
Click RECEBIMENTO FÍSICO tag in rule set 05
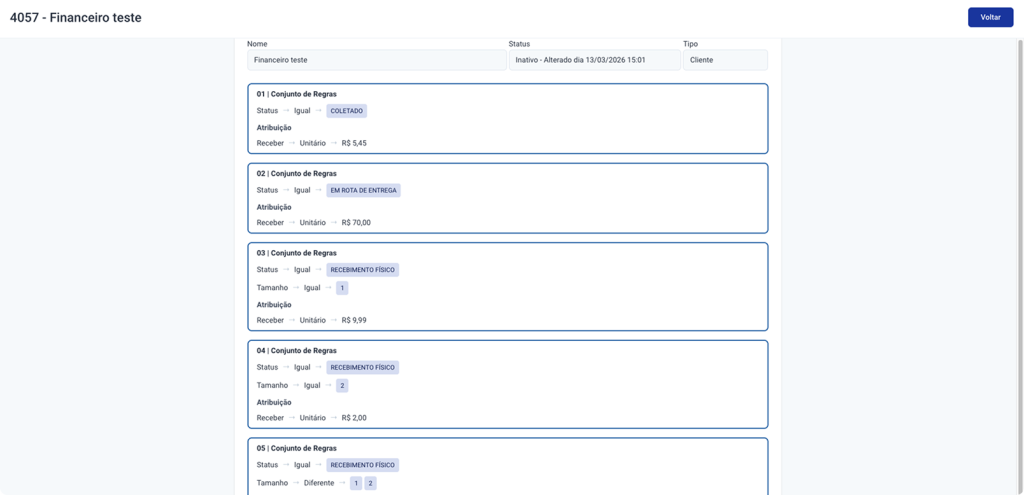pyautogui.click(x=363, y=465)
